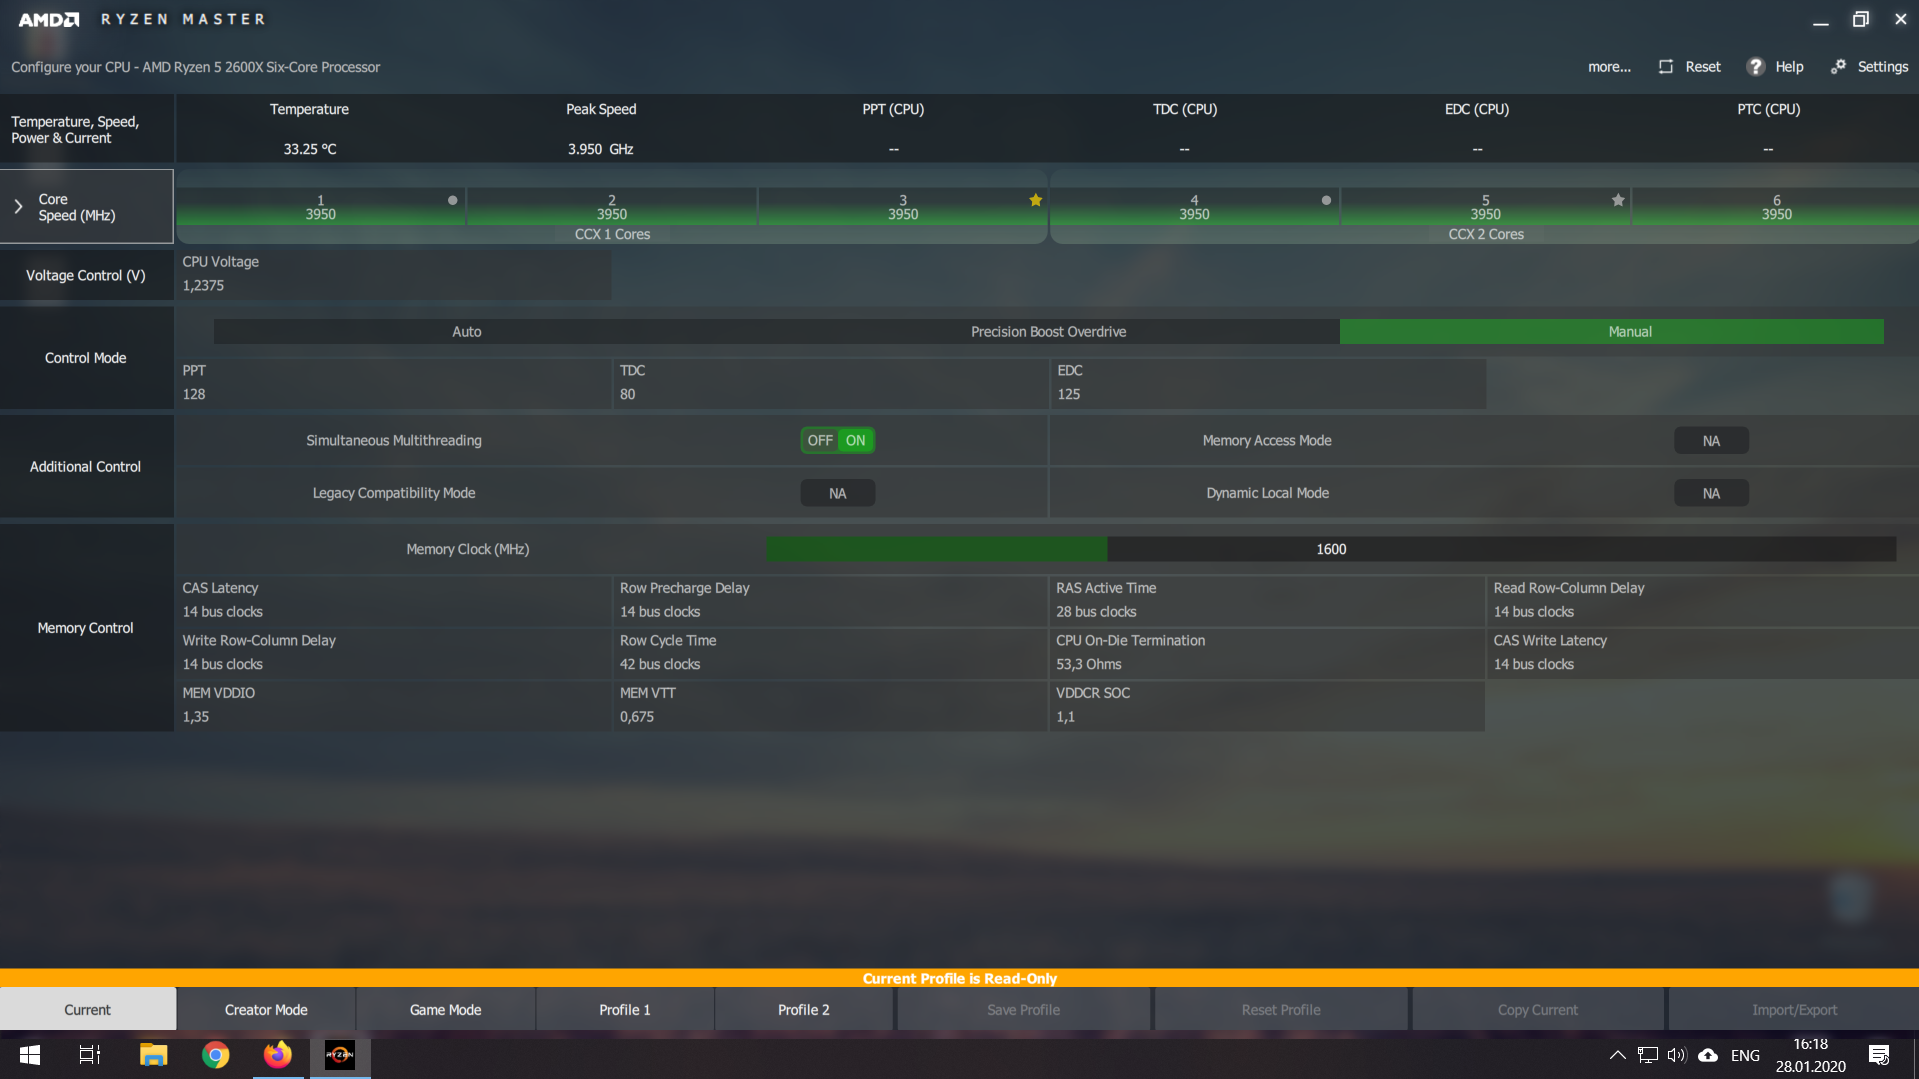Click the Import/Export button

point(1794,1010)
